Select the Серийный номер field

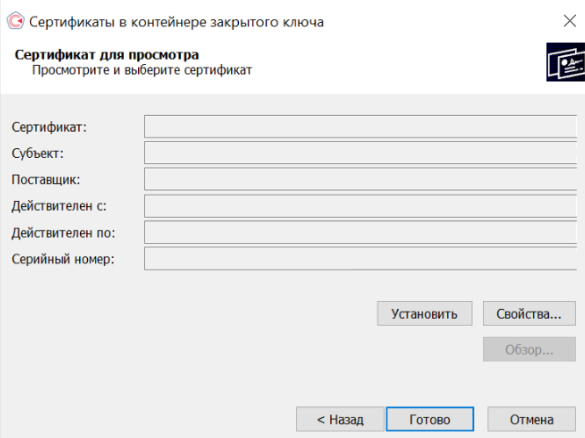360,259
